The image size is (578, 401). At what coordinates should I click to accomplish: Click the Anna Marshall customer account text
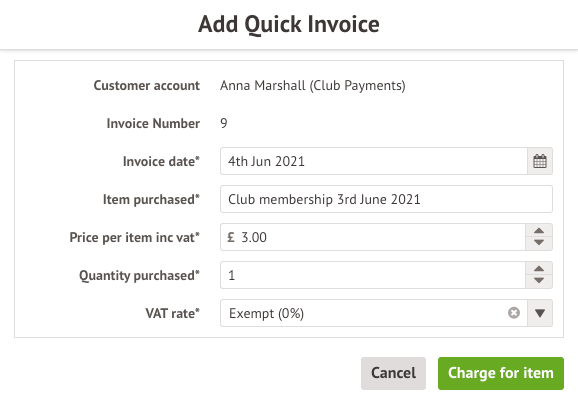(x=313, y=86)
